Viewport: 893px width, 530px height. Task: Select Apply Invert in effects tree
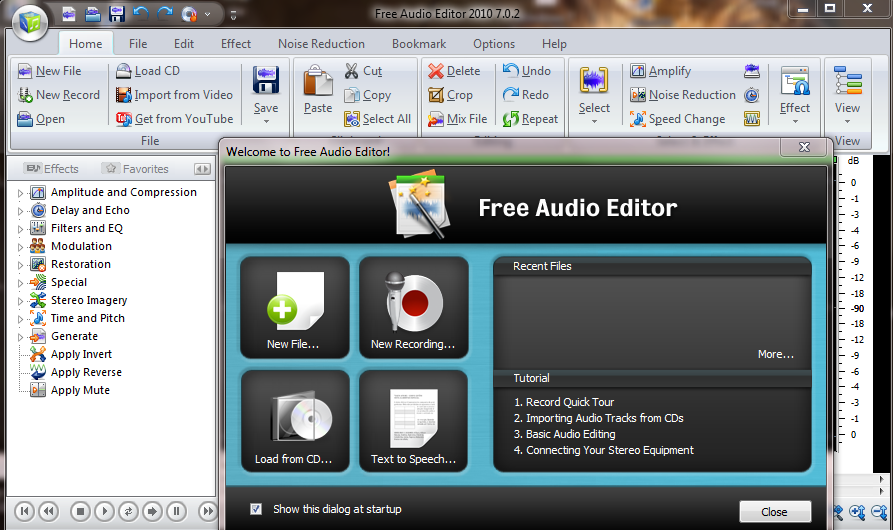(x=81, y=354)
